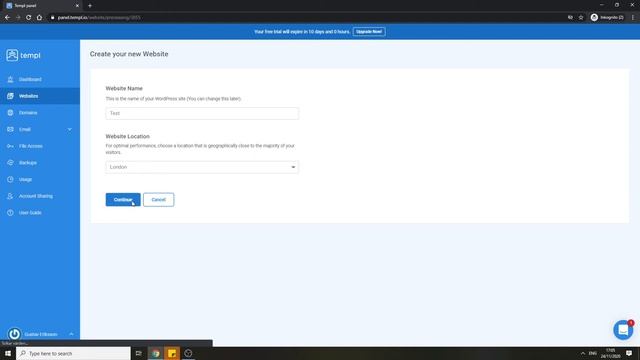
Task: Click the browser forward arrow
Action: [18, 18]
